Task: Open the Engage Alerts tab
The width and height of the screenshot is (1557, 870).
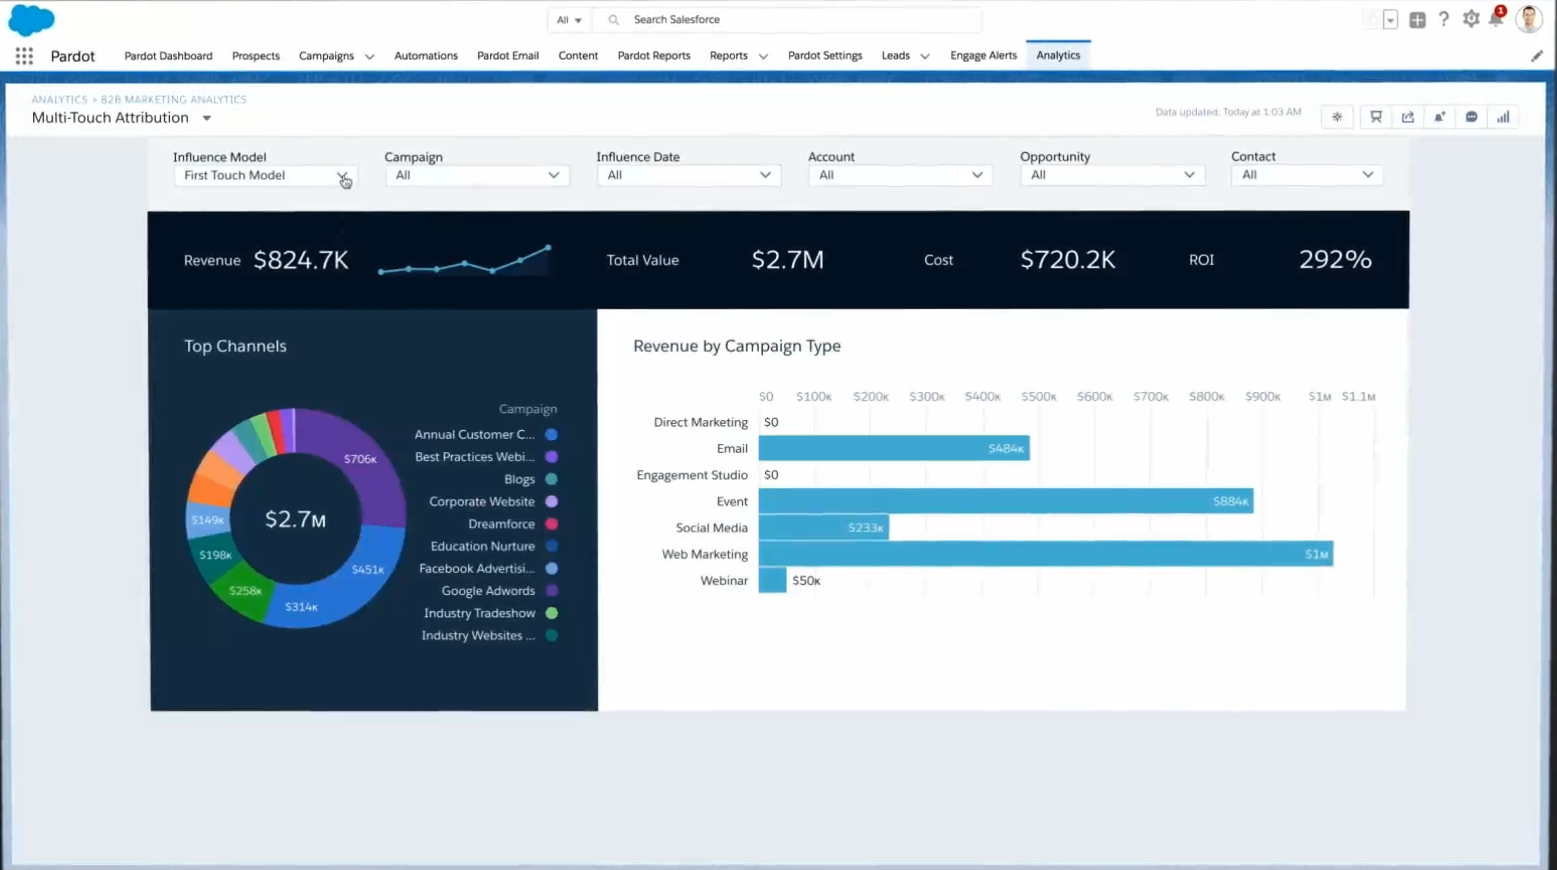Action: 983,56
